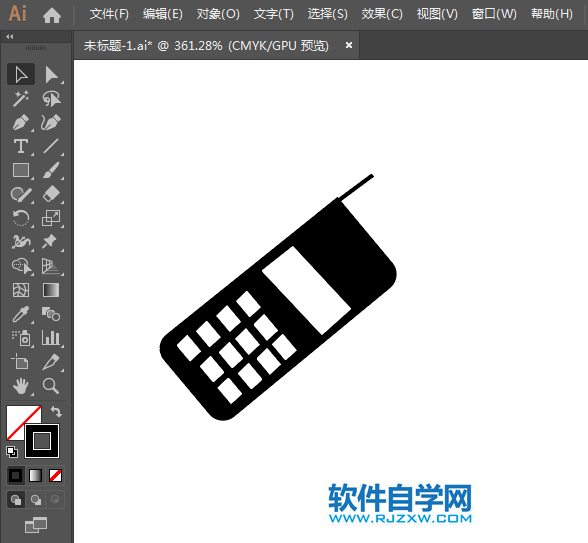Viewport: 588px width, 543px height.
Task: Switch to 未标题-1.ai document tab
Action: [x=206, y=46]
